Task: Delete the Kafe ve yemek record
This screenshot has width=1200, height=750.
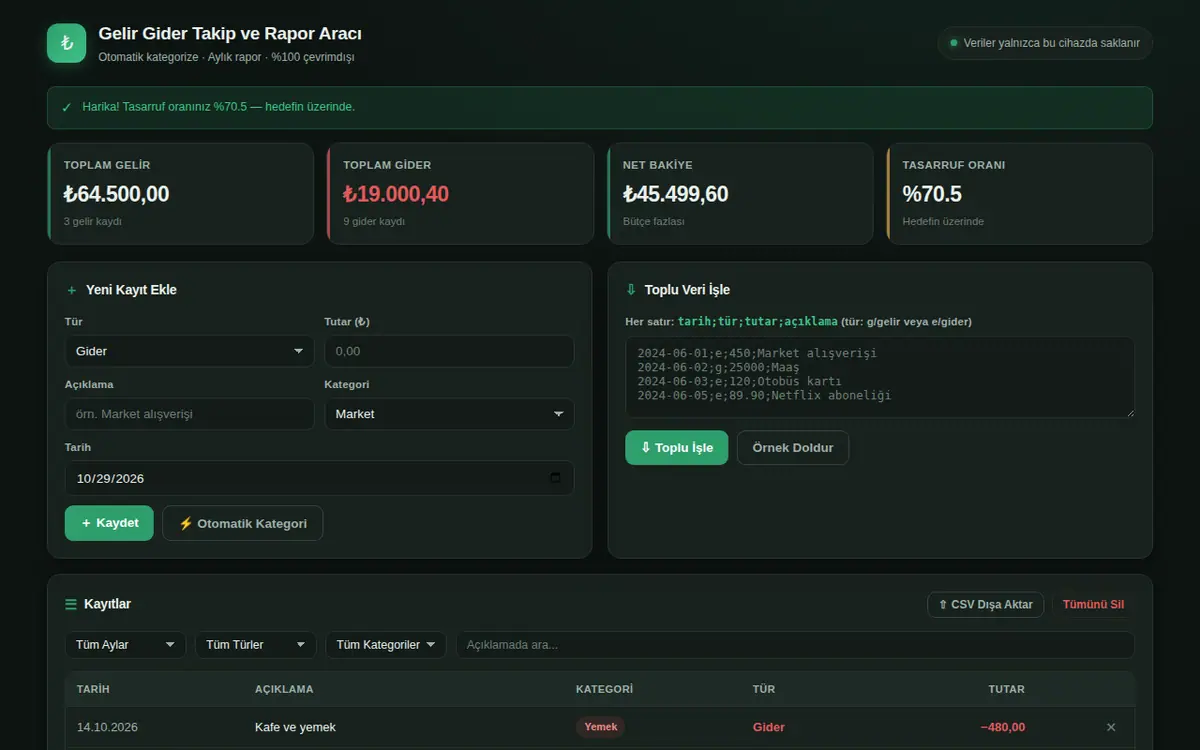Action: coord(1111,727)
